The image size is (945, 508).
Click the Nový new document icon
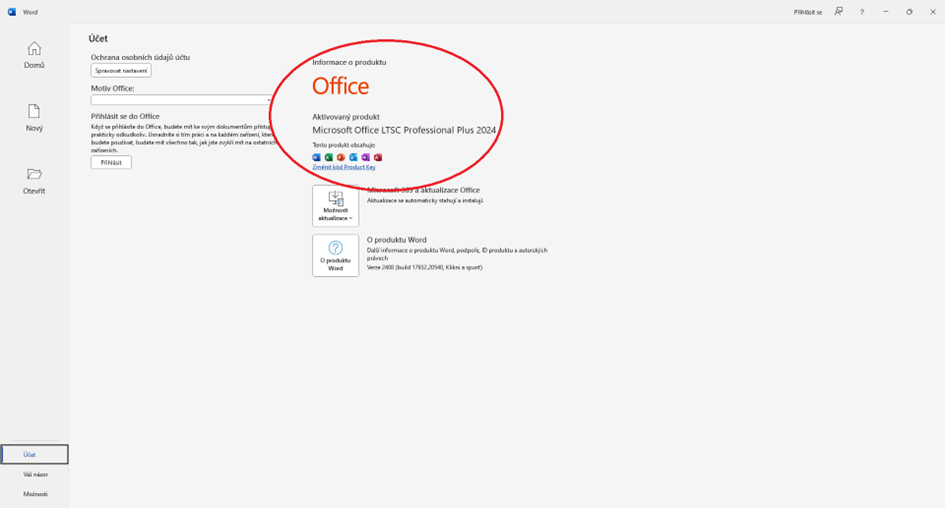pos(34,117)
